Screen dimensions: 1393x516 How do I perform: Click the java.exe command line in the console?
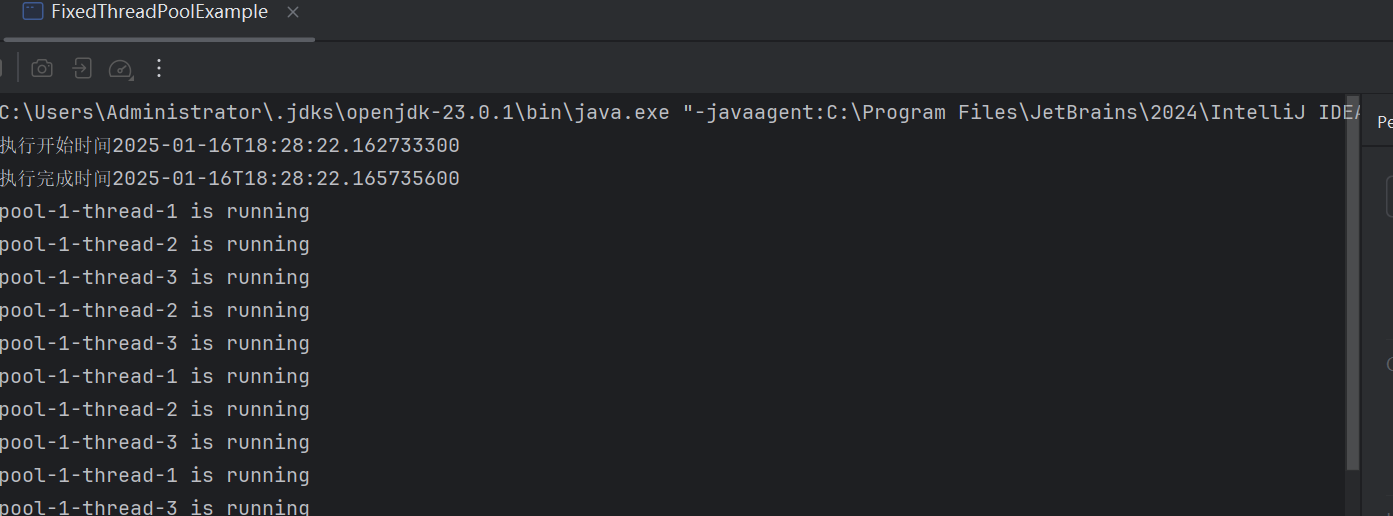point(680,112)
